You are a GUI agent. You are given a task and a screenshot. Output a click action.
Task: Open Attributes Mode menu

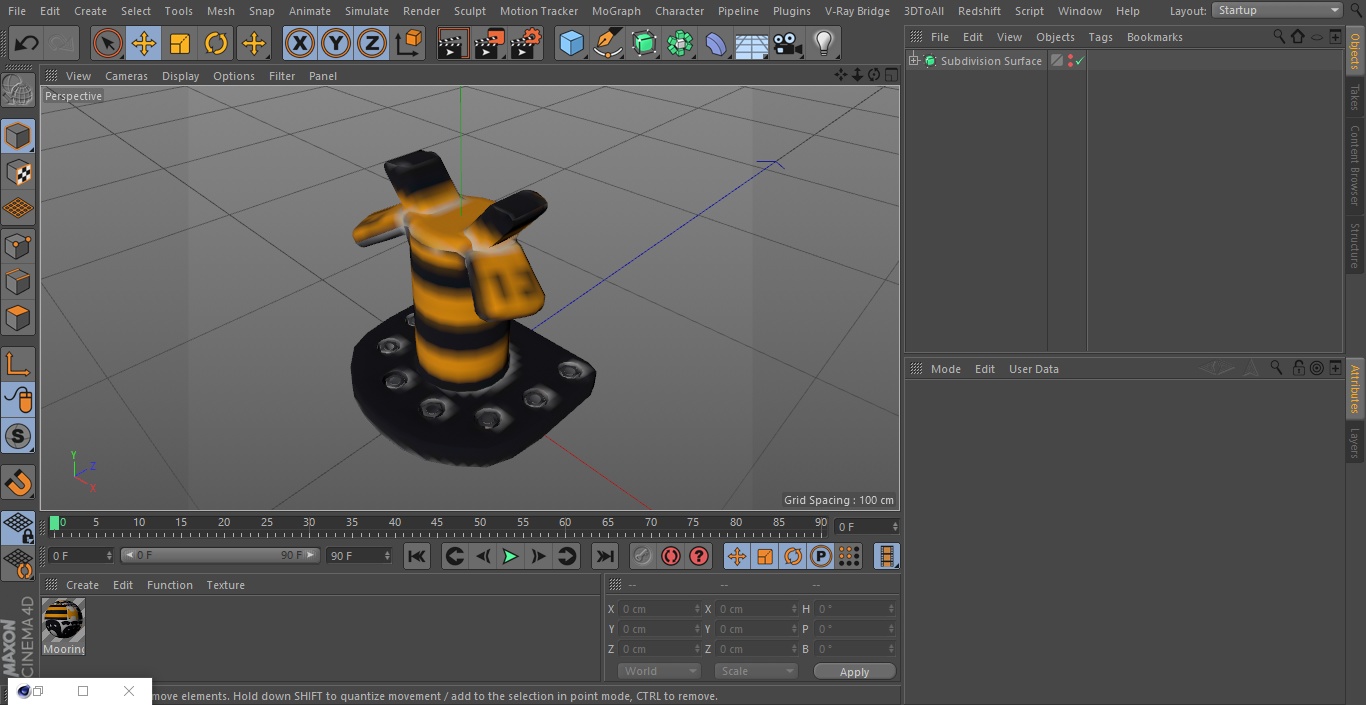click(945, 369)
